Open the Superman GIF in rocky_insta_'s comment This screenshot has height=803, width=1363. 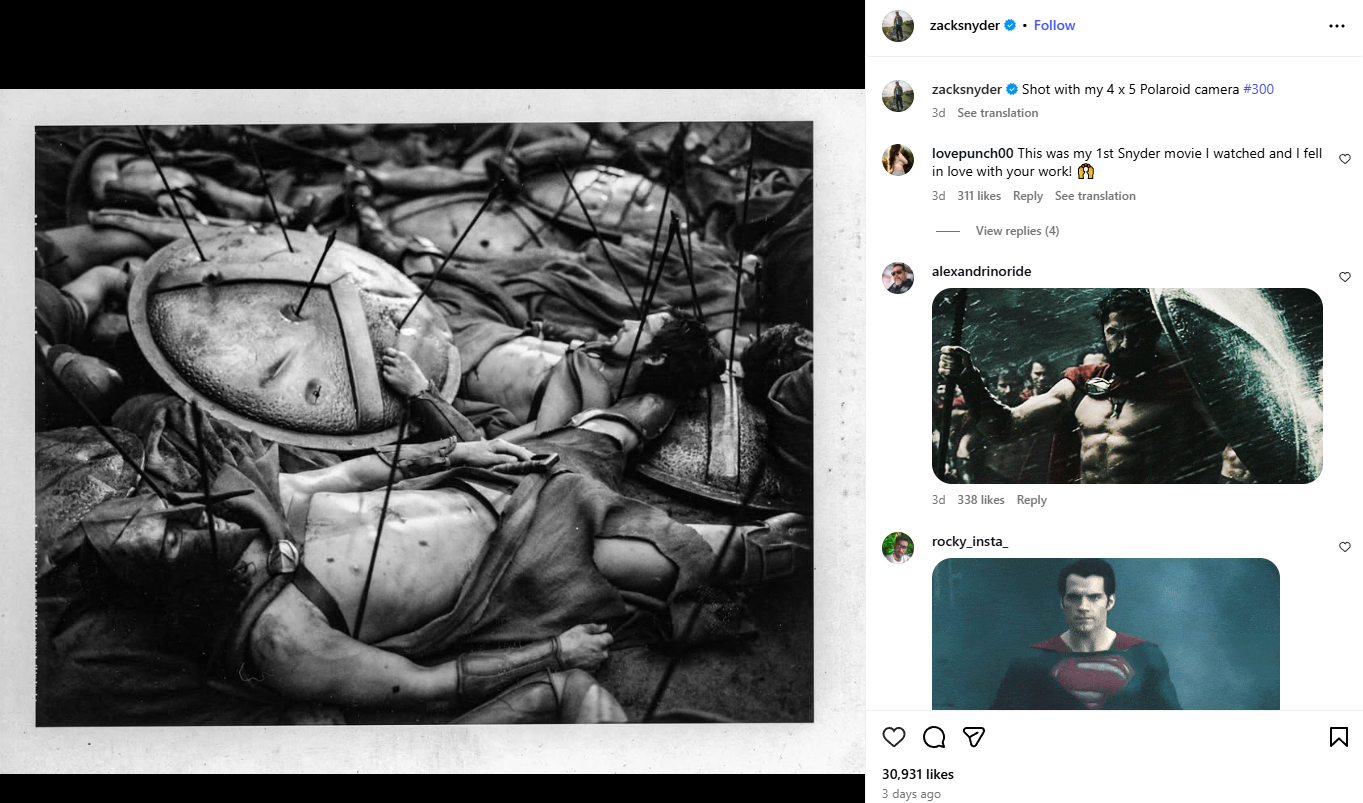click(x=1106, y=634)
